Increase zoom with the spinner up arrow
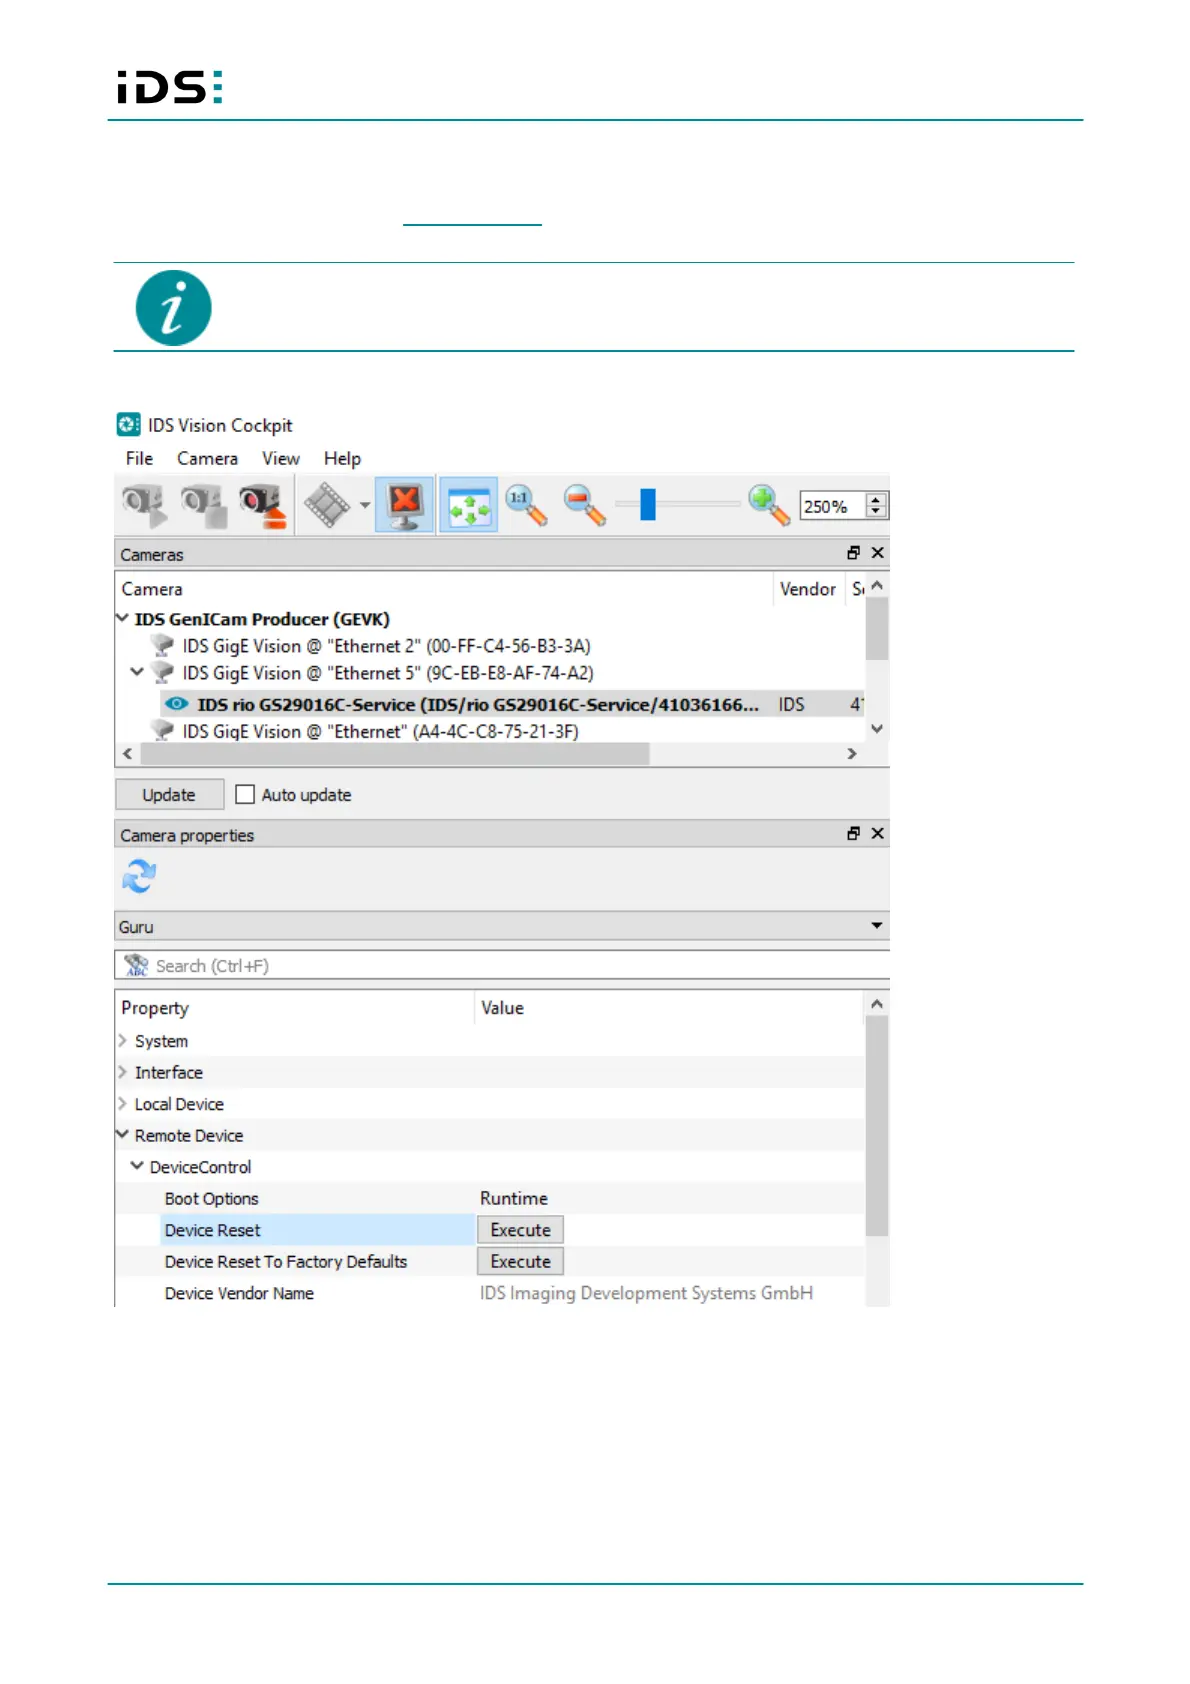 (876, 499)
